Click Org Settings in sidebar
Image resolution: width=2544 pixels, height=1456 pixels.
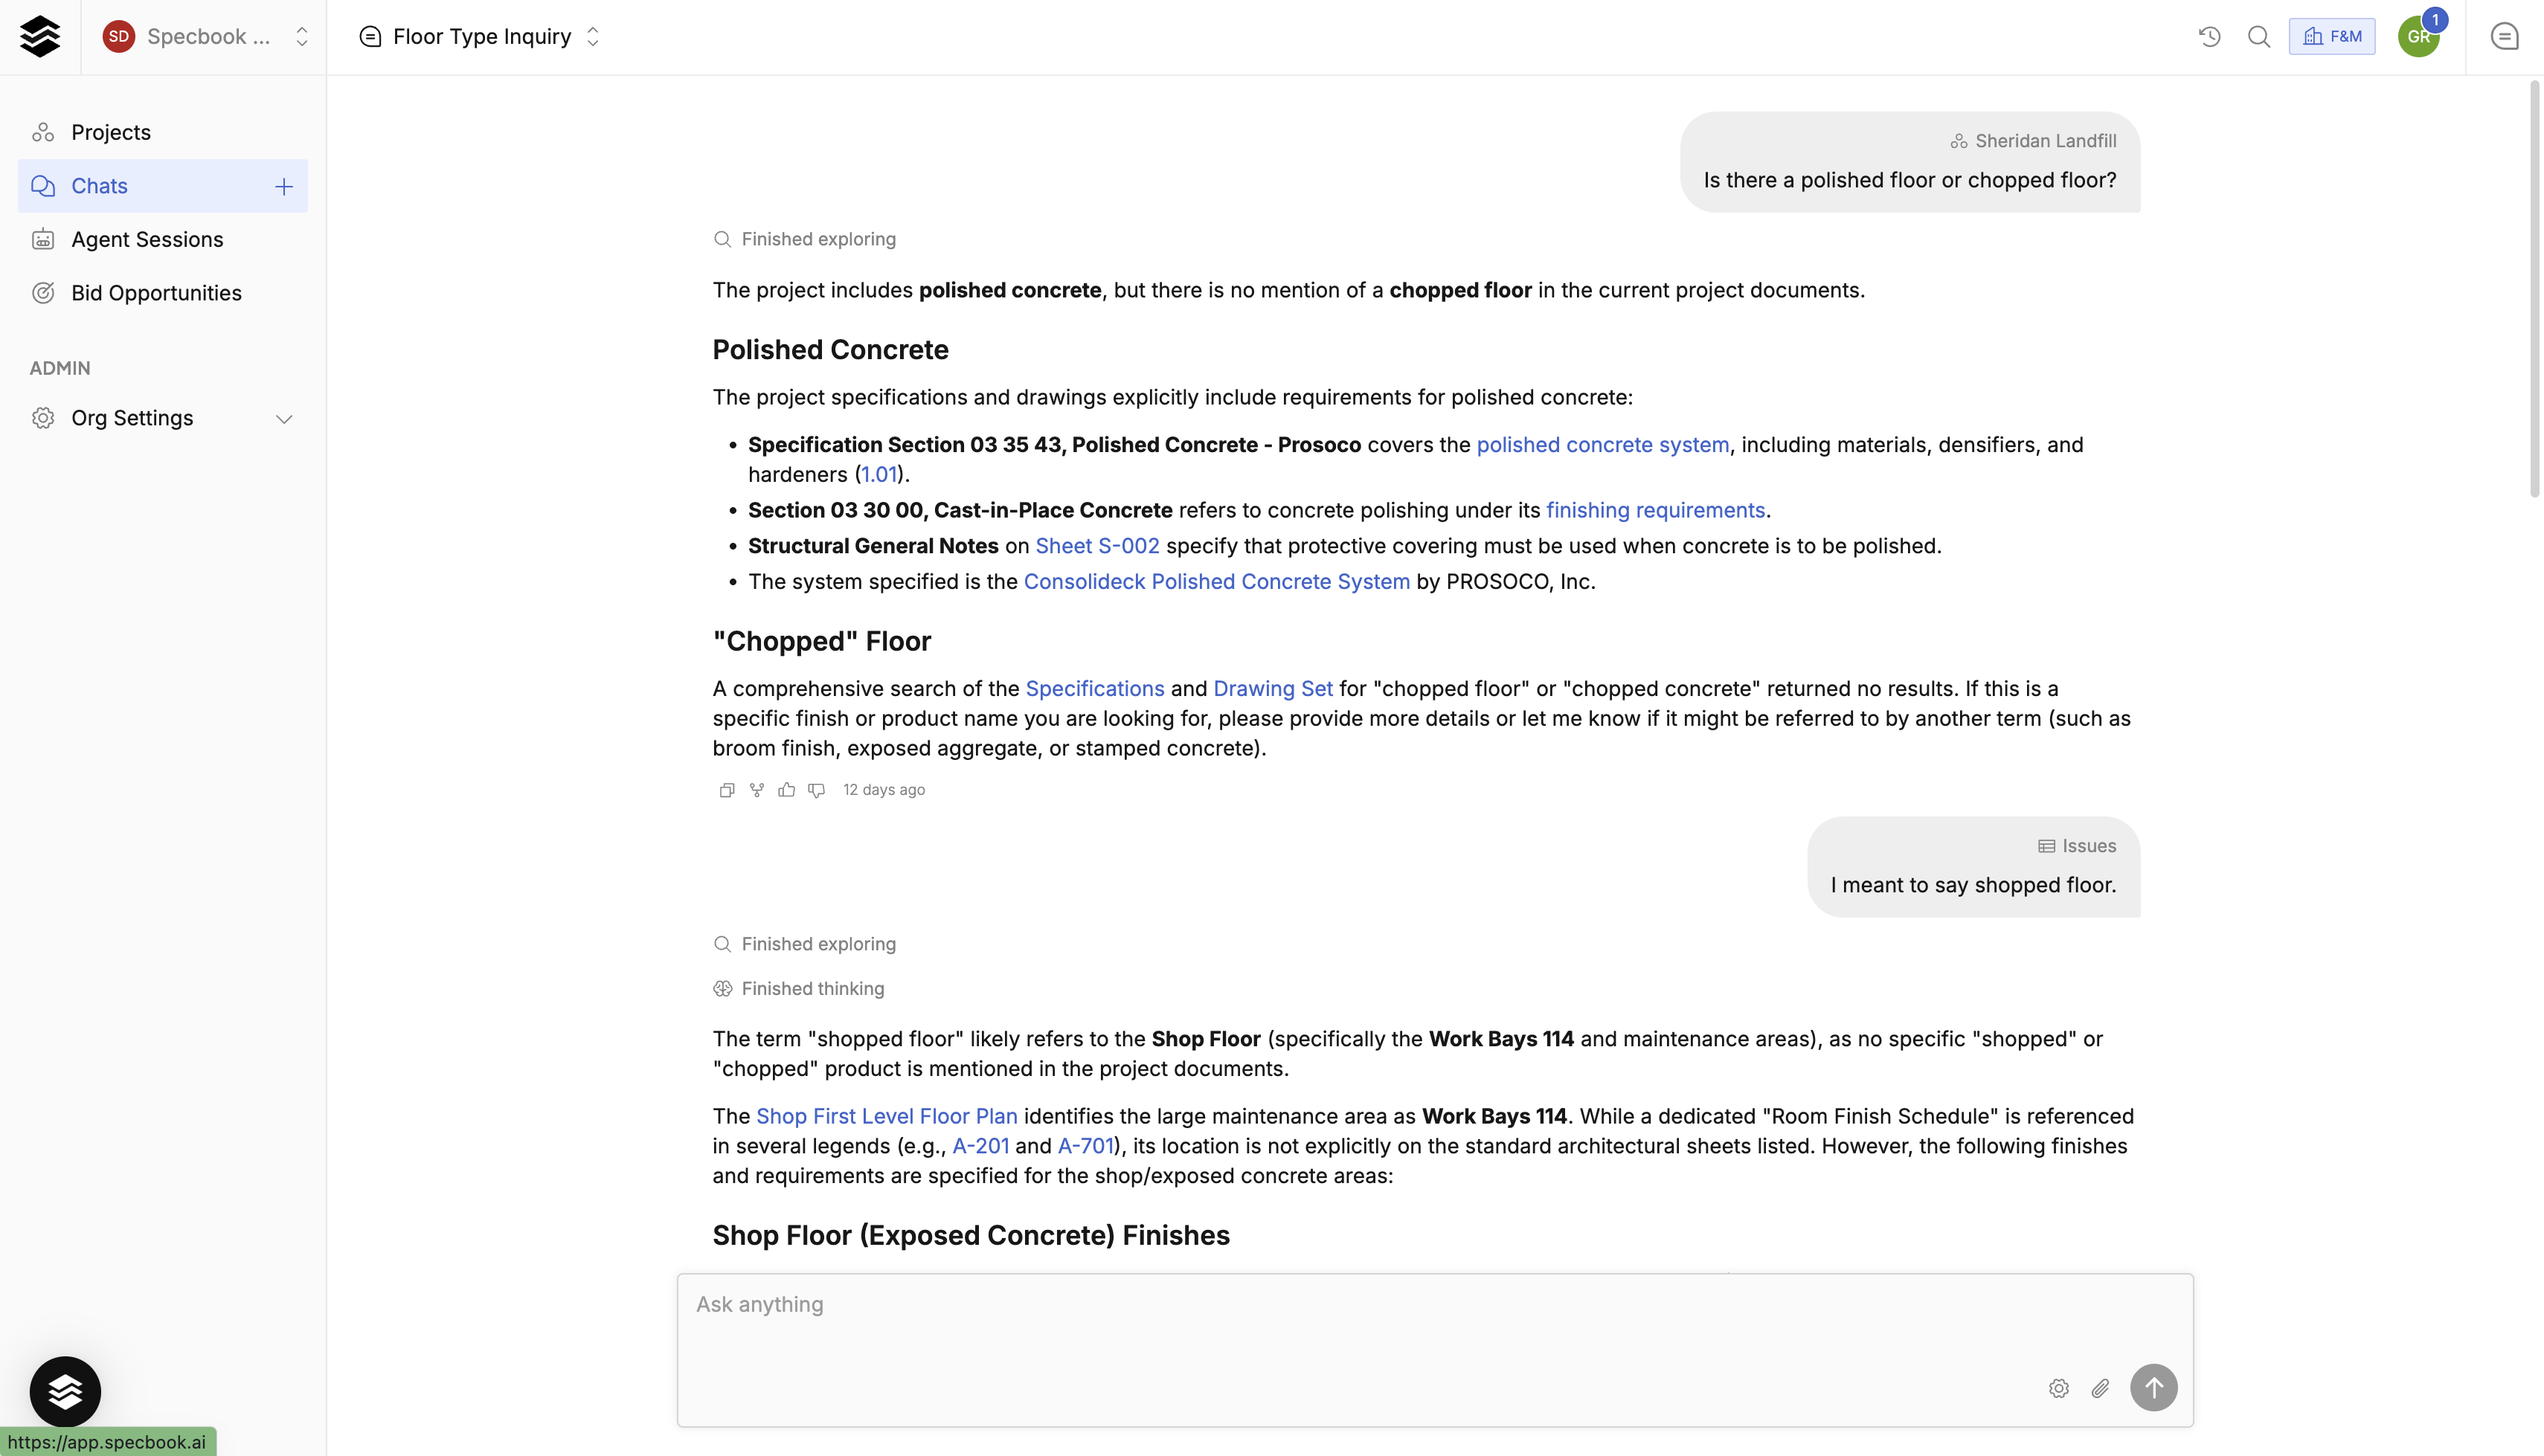[163, 418]
